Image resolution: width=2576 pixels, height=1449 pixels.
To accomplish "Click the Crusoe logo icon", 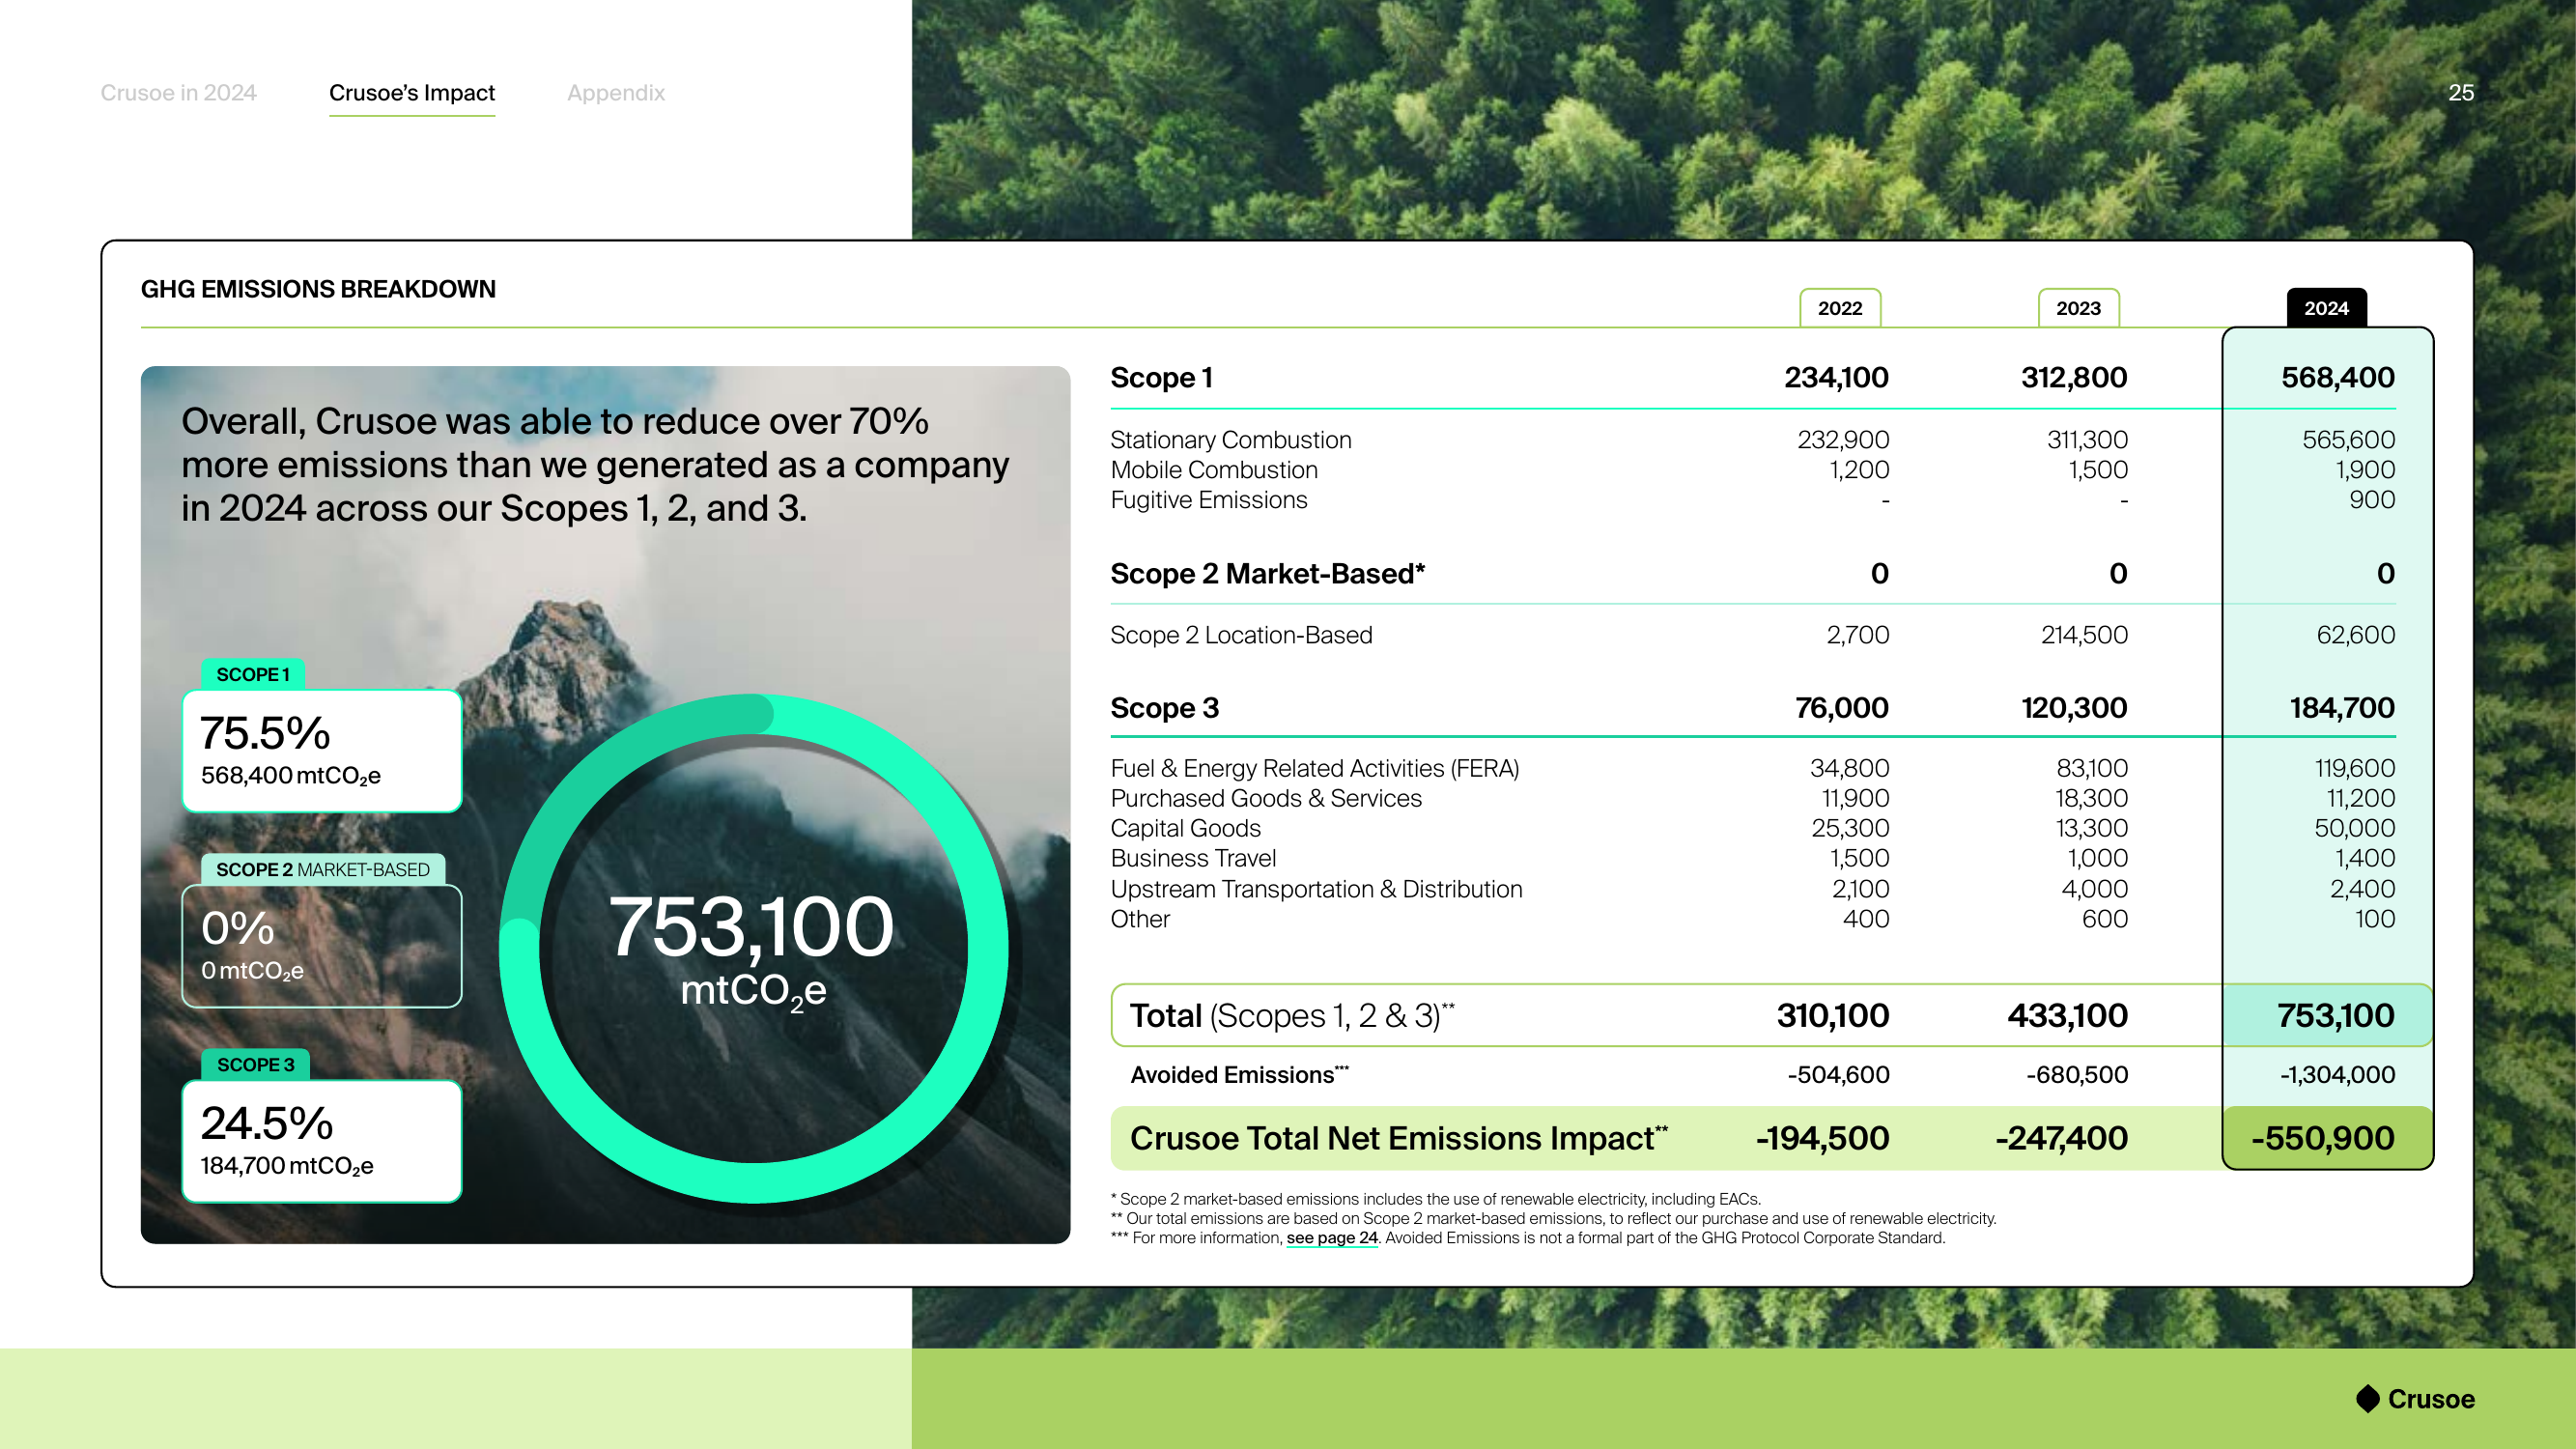I will click(x=2367, y=1398).
